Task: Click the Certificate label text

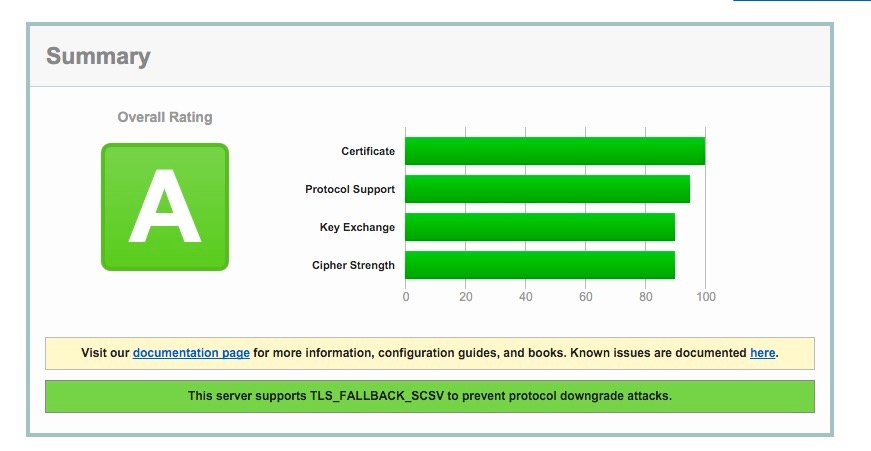Action: tap(367, 152)
